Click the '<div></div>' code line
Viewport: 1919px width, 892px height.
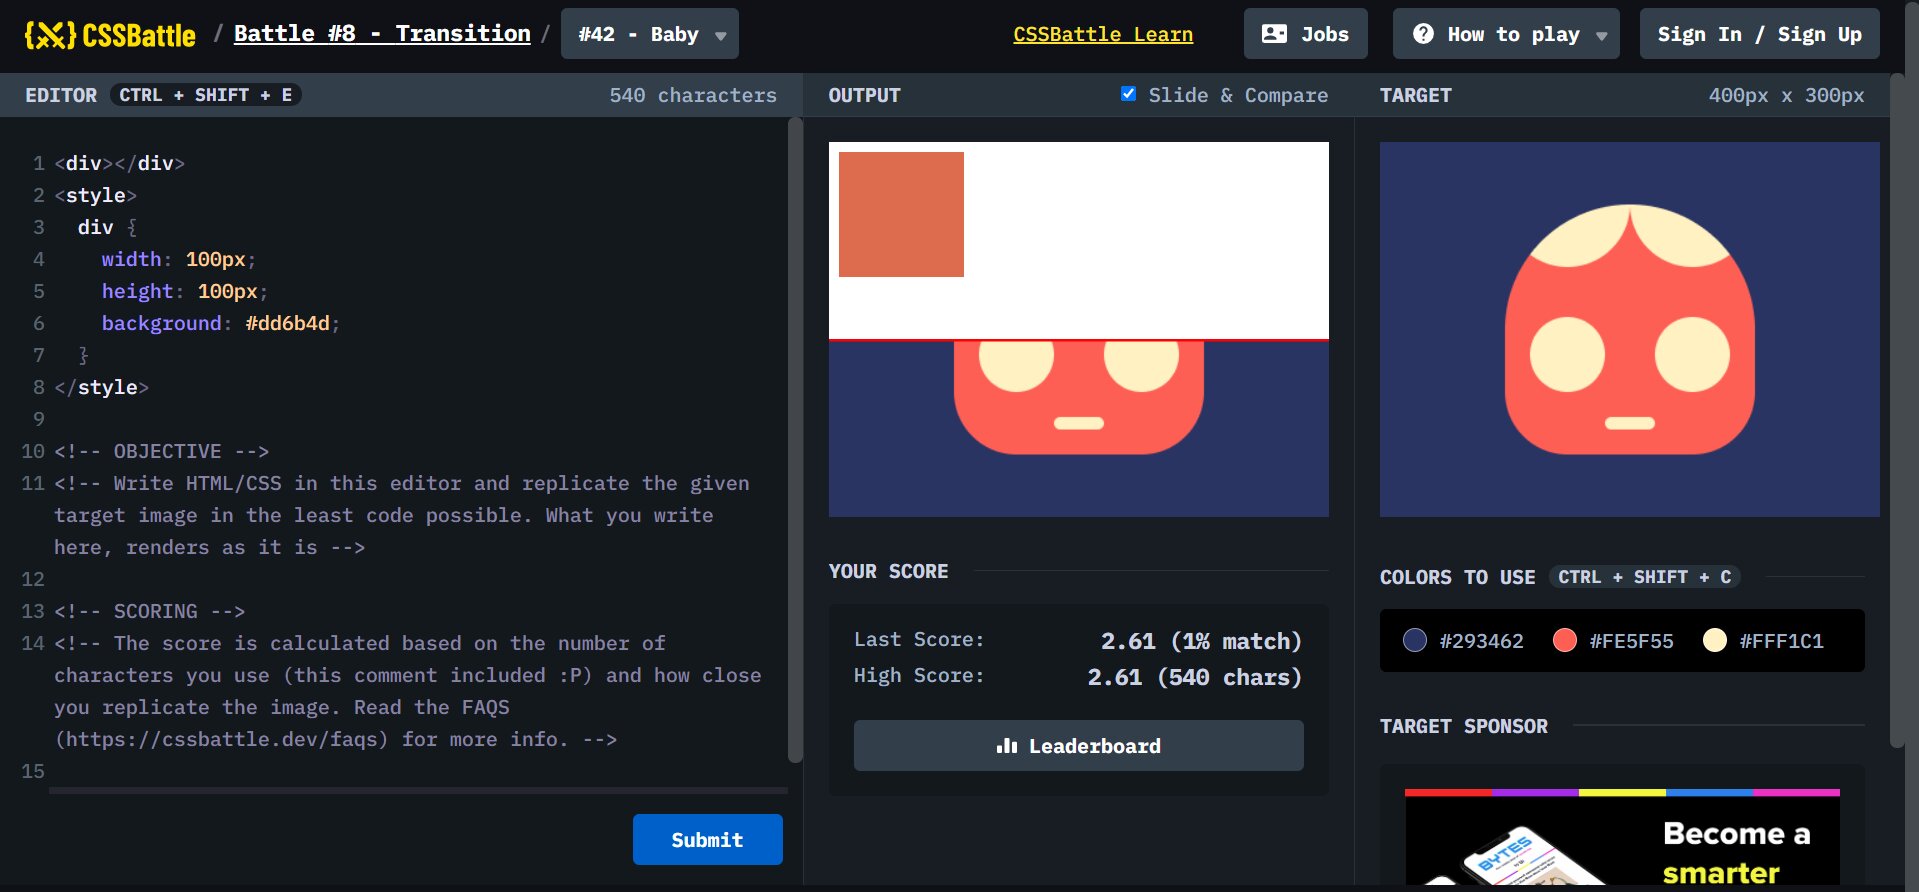[x=120, y=163]
